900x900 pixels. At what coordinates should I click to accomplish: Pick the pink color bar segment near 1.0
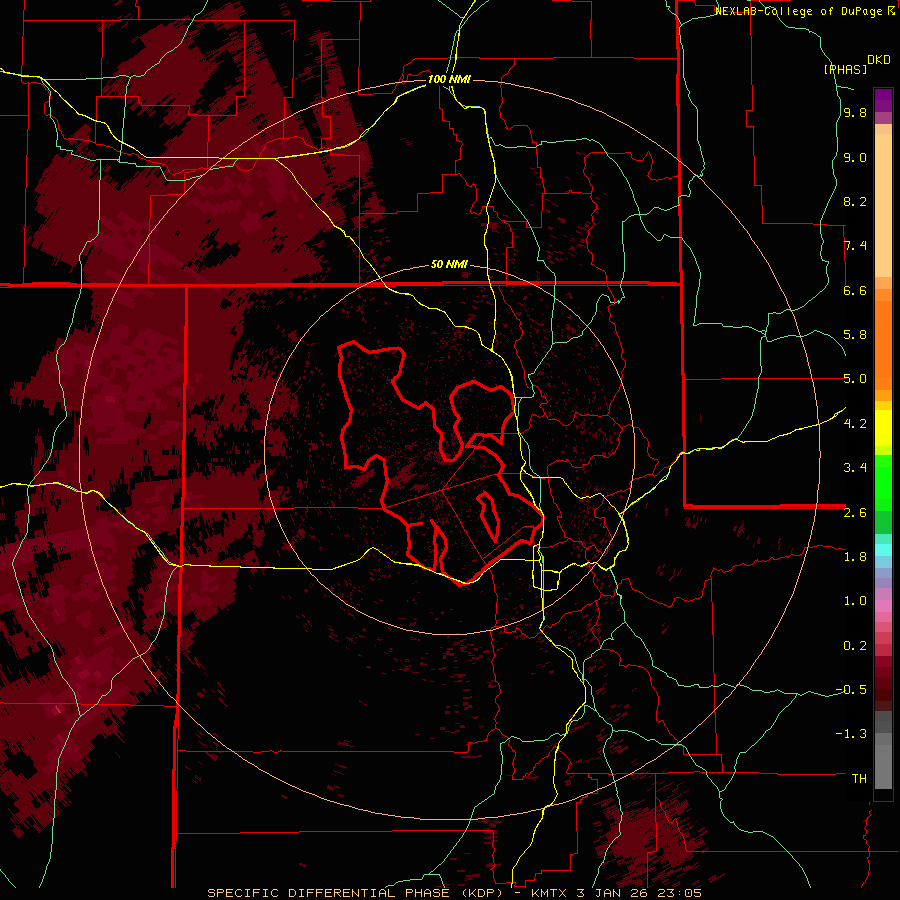pos(883,606)
